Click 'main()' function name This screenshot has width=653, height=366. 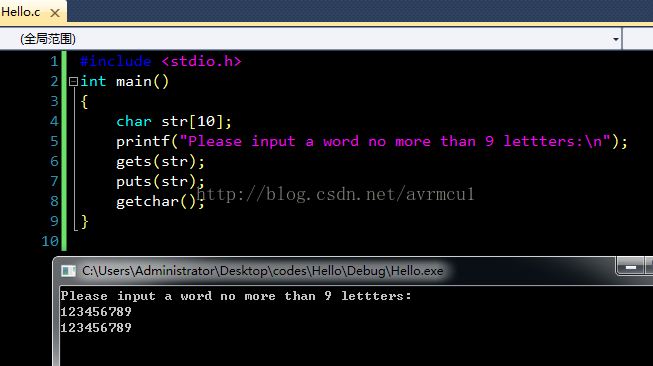click(x=142, y=82)
